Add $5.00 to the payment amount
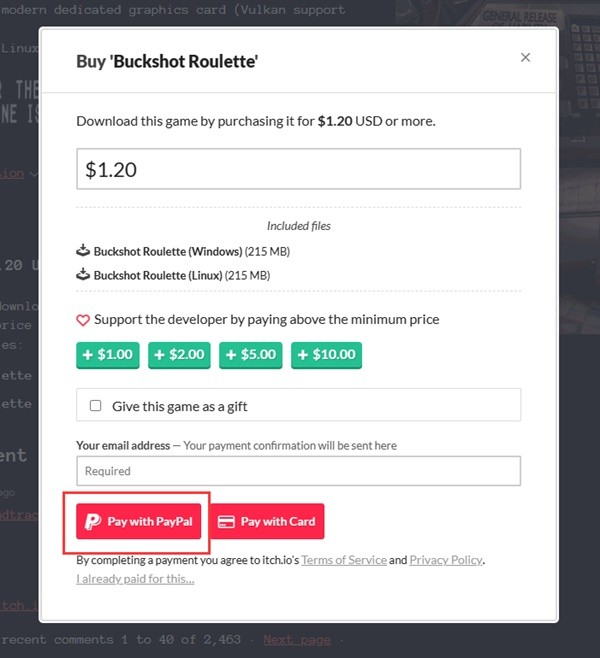This screenshot has width=600, height=658. click(x=252, y=355)
